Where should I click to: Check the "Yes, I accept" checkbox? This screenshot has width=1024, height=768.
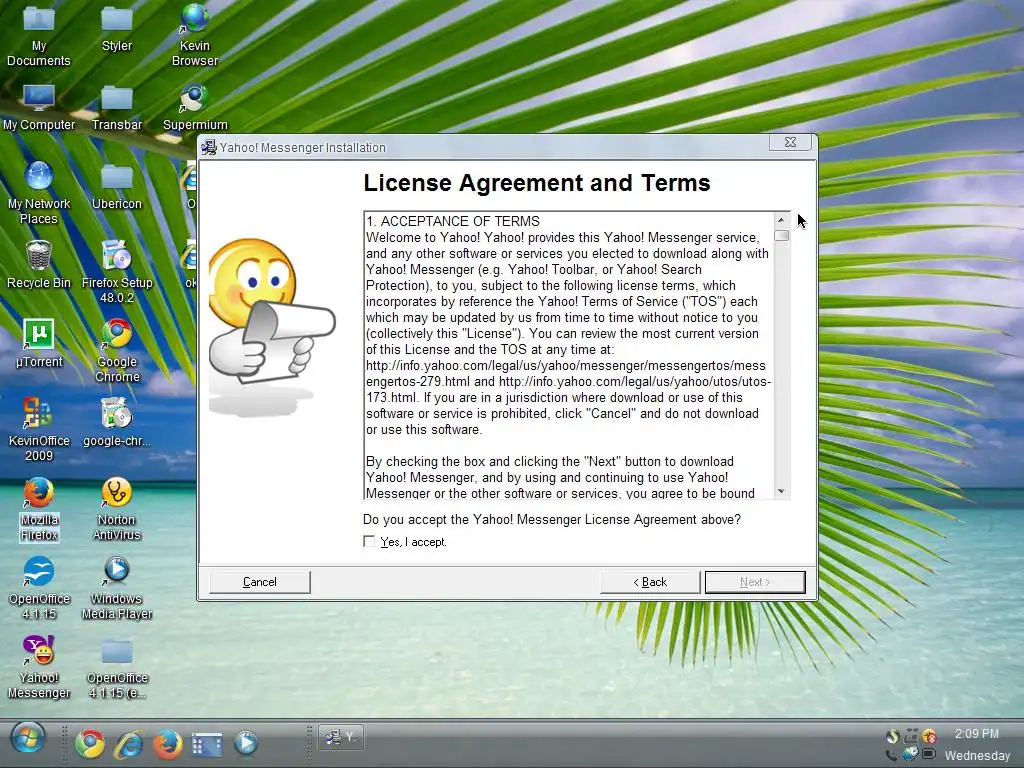pos(370,541)
